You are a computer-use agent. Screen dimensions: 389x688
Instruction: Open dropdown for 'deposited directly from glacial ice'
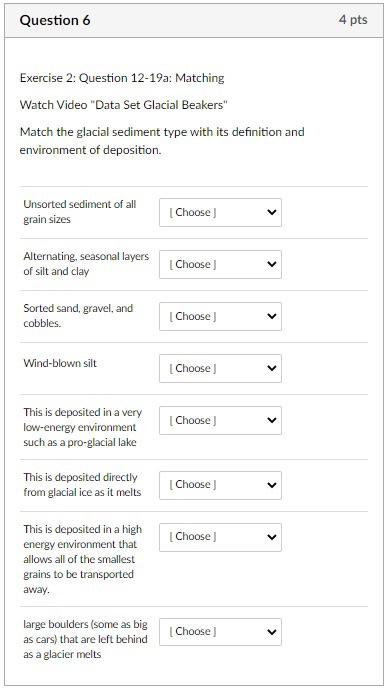click(x=220, y=485)
